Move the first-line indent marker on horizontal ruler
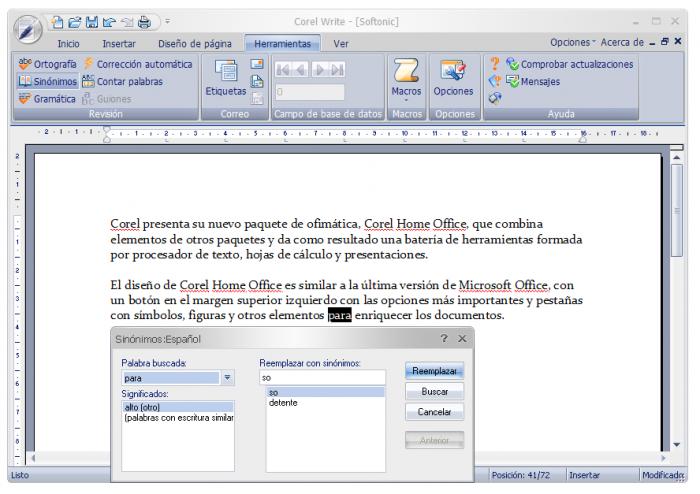700x494 pixels. click(107, 129)
